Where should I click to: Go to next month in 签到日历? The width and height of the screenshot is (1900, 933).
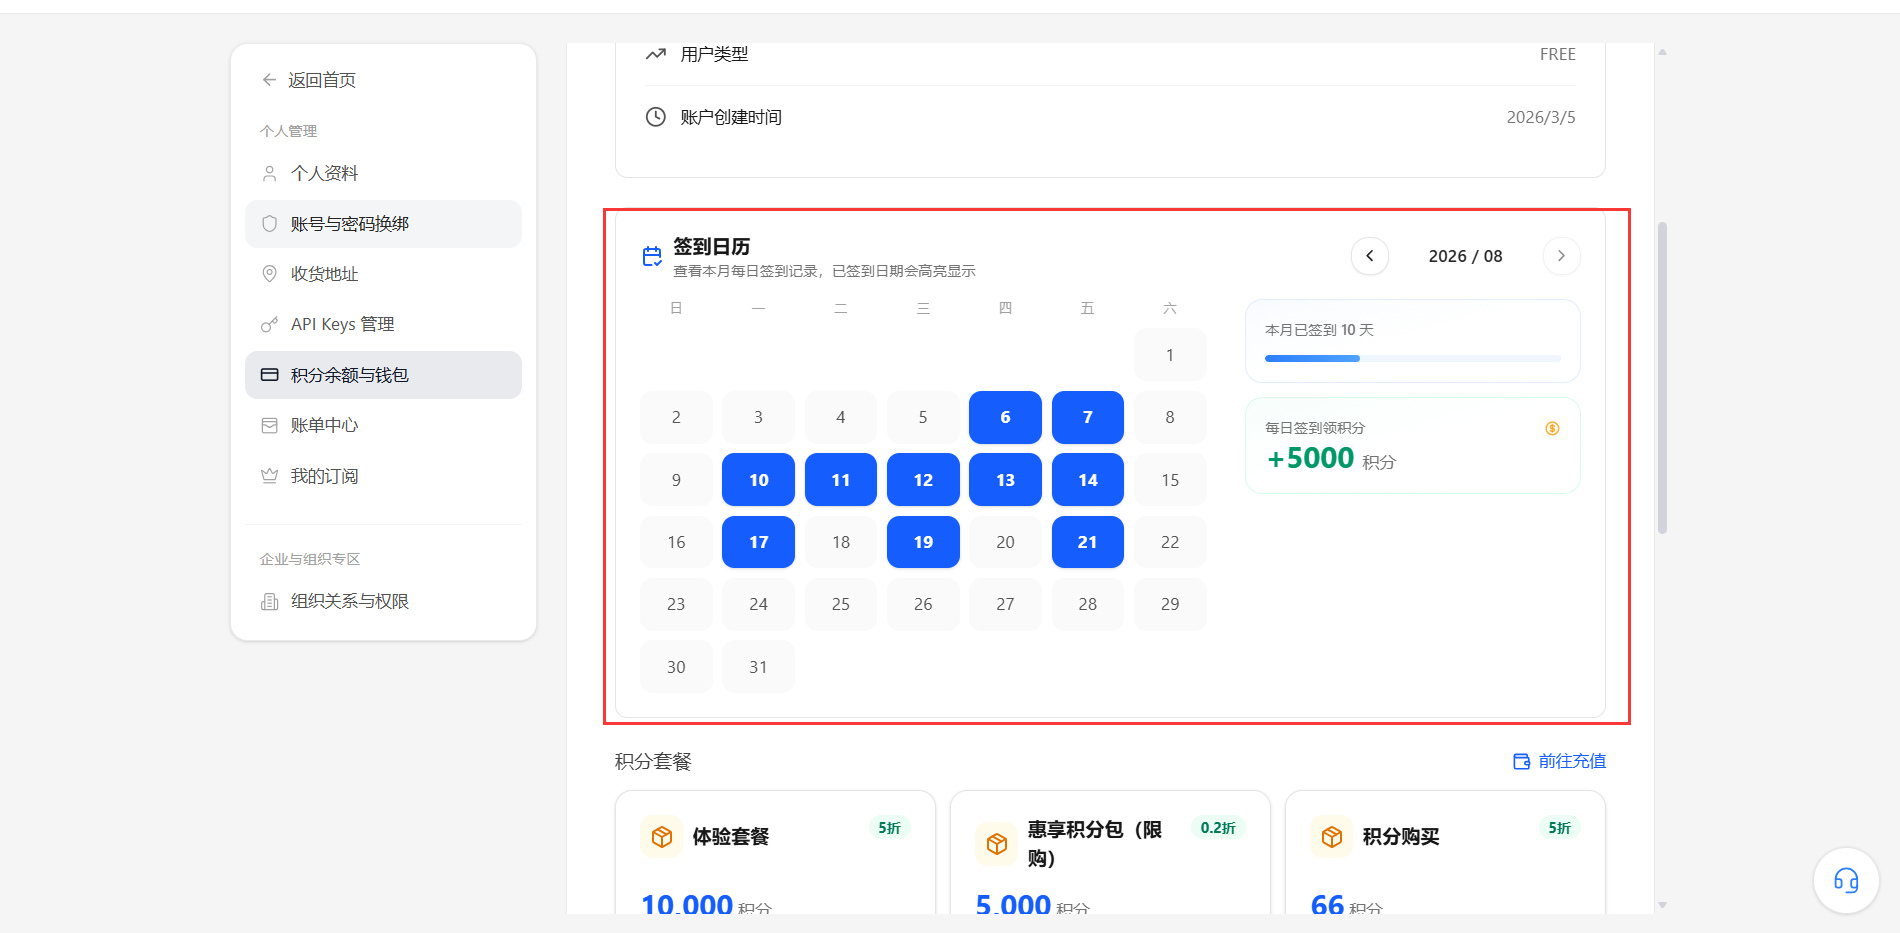pos(1562,256)
